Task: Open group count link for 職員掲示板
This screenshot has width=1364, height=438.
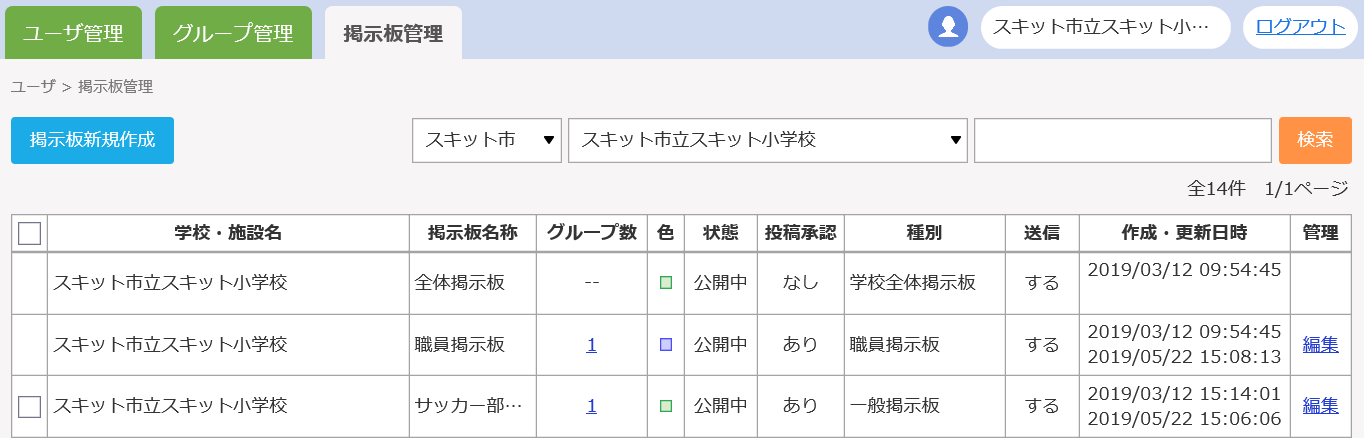Action: click(592, 345)
